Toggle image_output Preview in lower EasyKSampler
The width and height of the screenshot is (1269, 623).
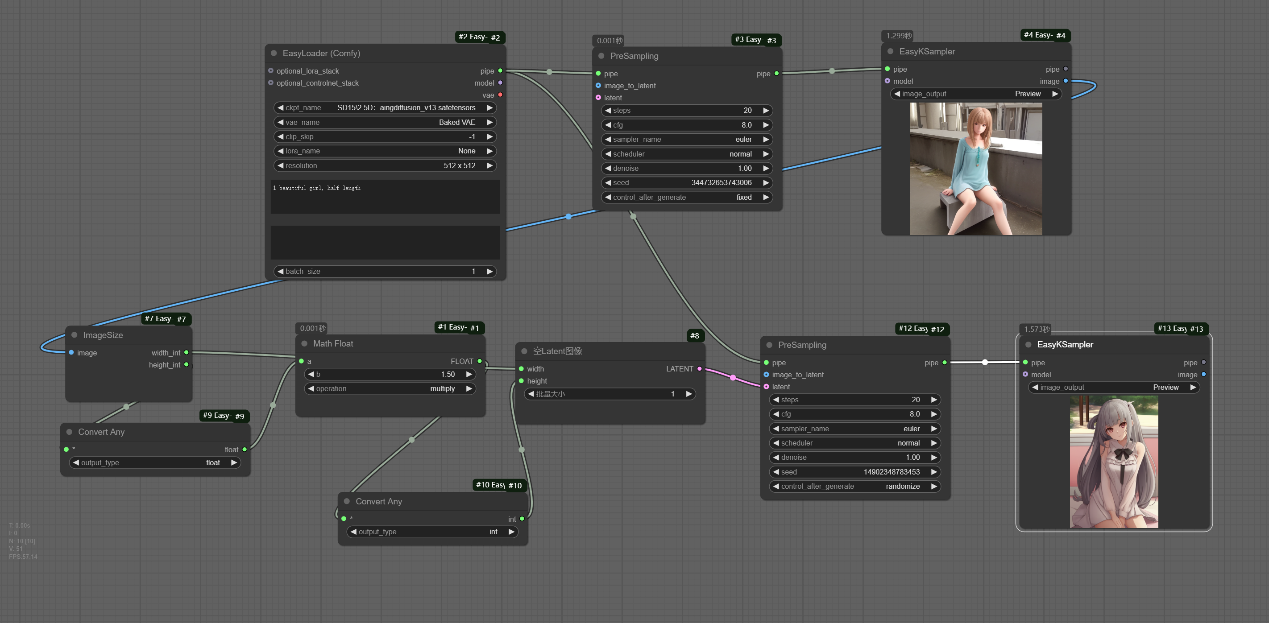[1113, 387]
